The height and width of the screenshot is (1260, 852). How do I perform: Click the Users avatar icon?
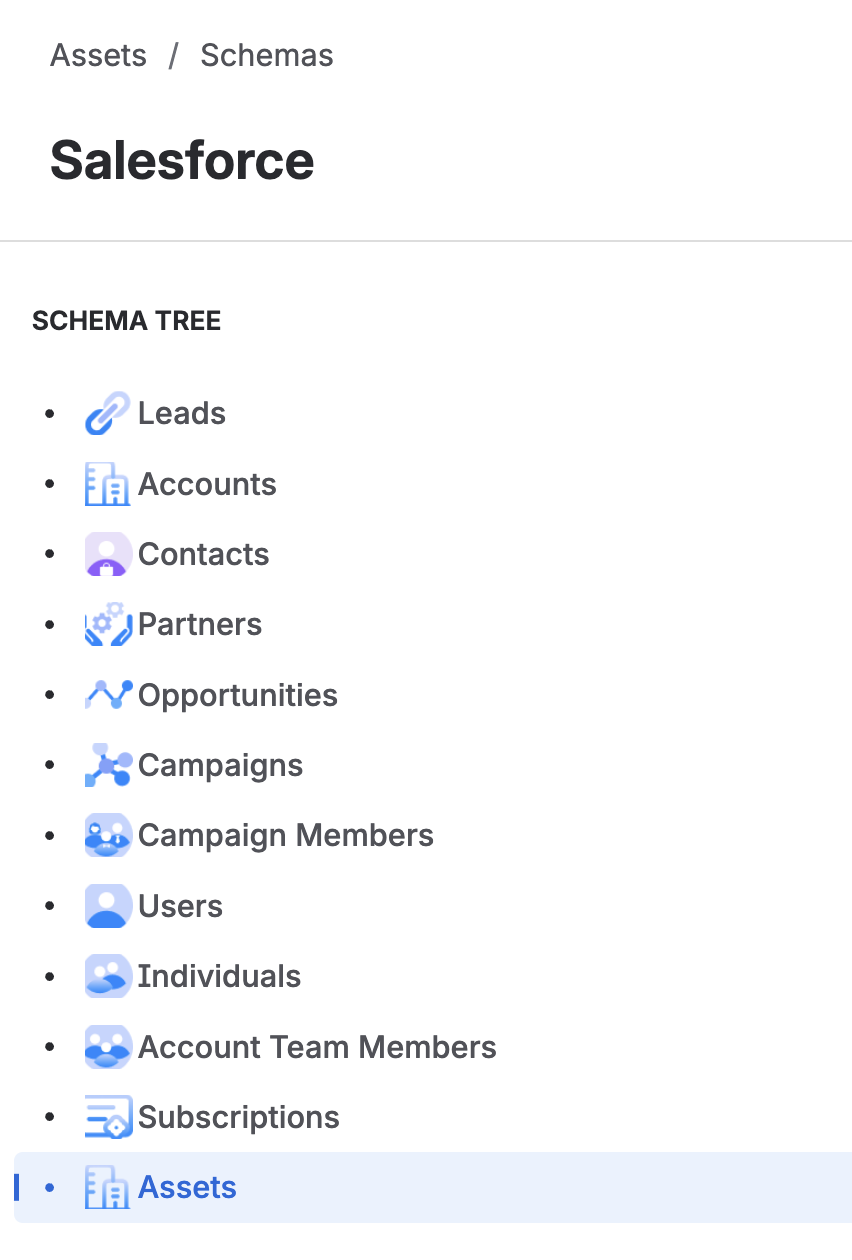[108, 907]
